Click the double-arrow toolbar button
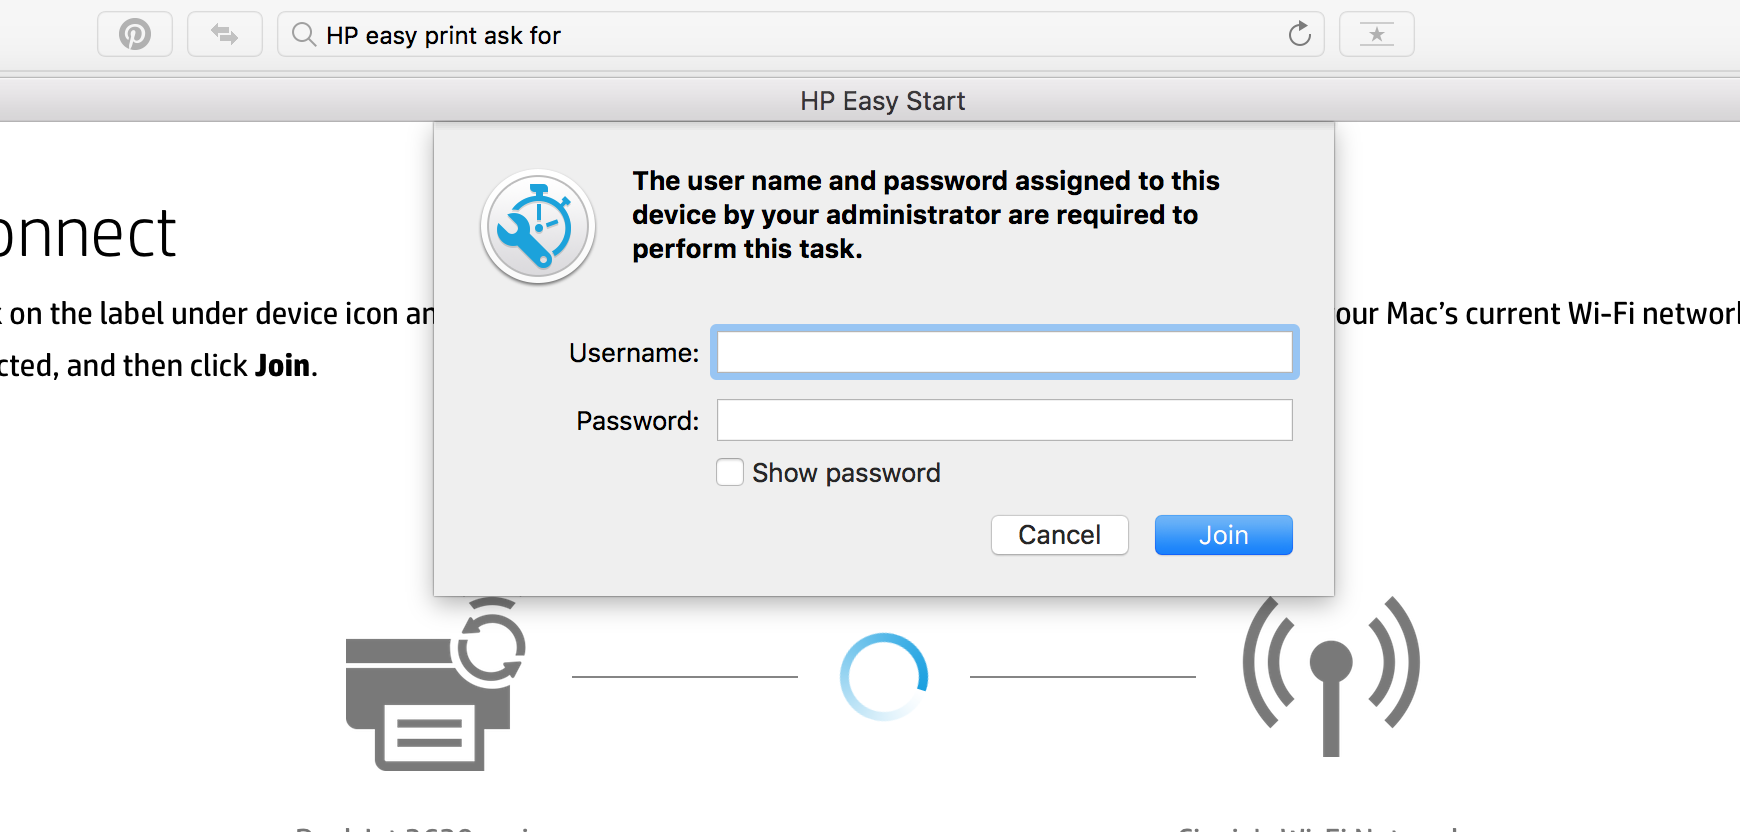This screenshot has width=1740, height=832. (x=225, y=35)
